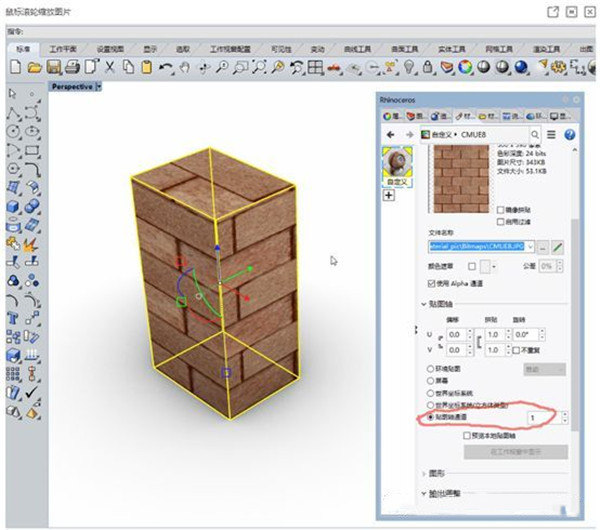Select the 环境贴图 radio button
This screenshot has height=530, width=600.
(430, 369)
